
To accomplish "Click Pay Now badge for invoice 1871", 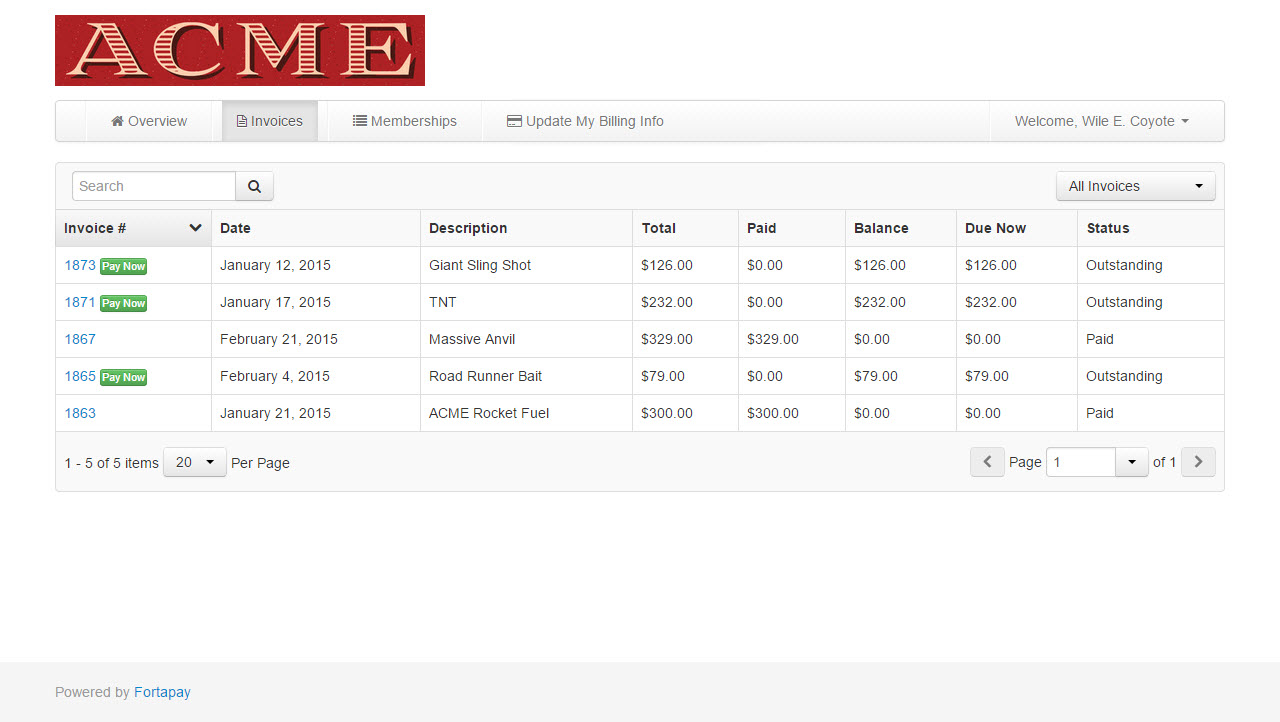I will click(124, 303).
